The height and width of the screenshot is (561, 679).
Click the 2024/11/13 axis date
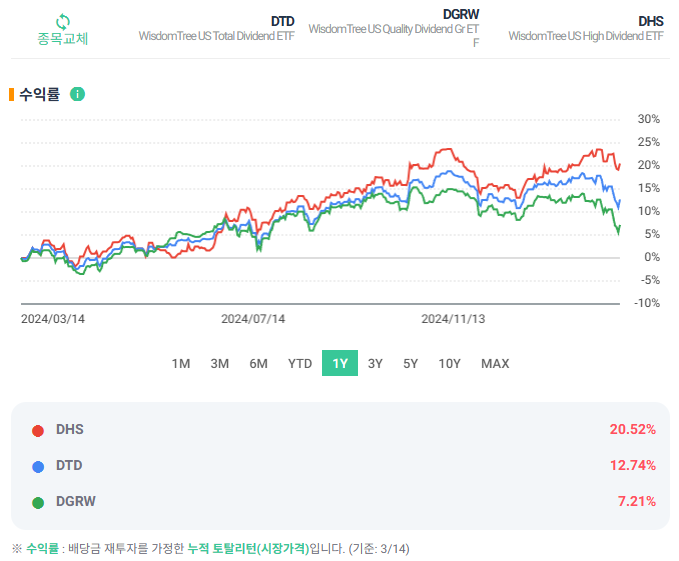[453, 319]
